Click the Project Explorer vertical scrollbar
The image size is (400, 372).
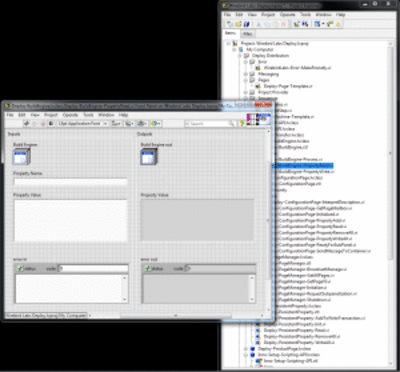tap(390, 153)
